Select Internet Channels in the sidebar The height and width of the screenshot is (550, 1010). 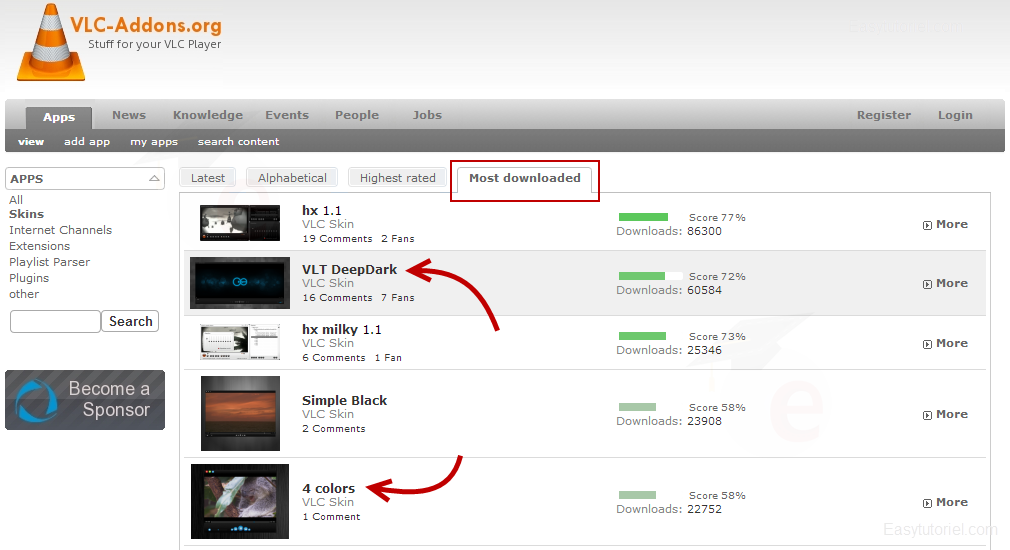60,230
